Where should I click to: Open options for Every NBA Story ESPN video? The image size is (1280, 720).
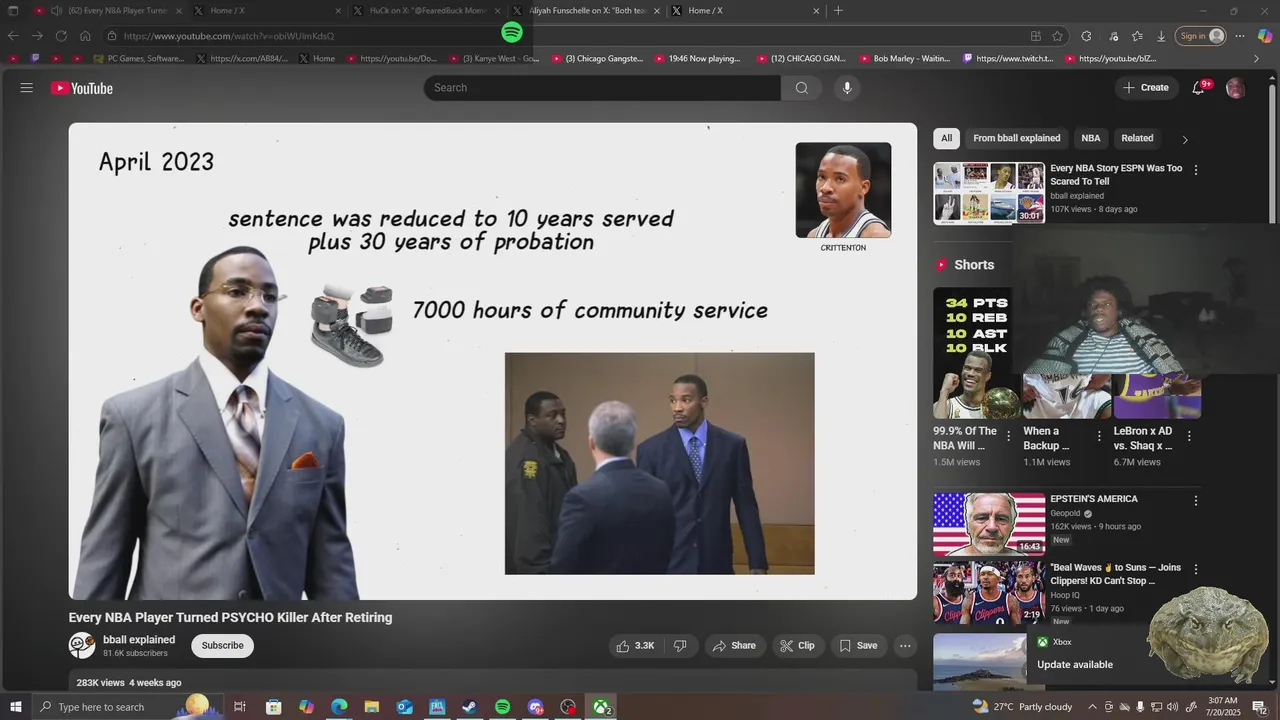click(x=1196, y=170)
